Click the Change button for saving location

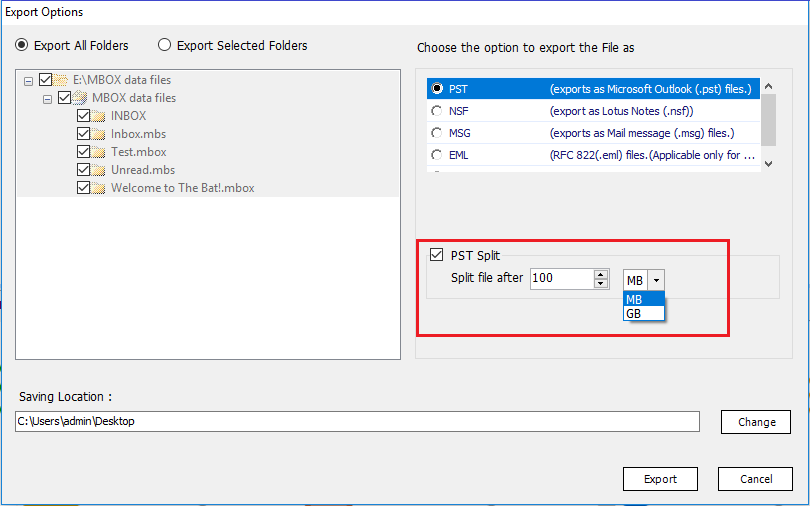pyautogui.click(x=756, y=422)
